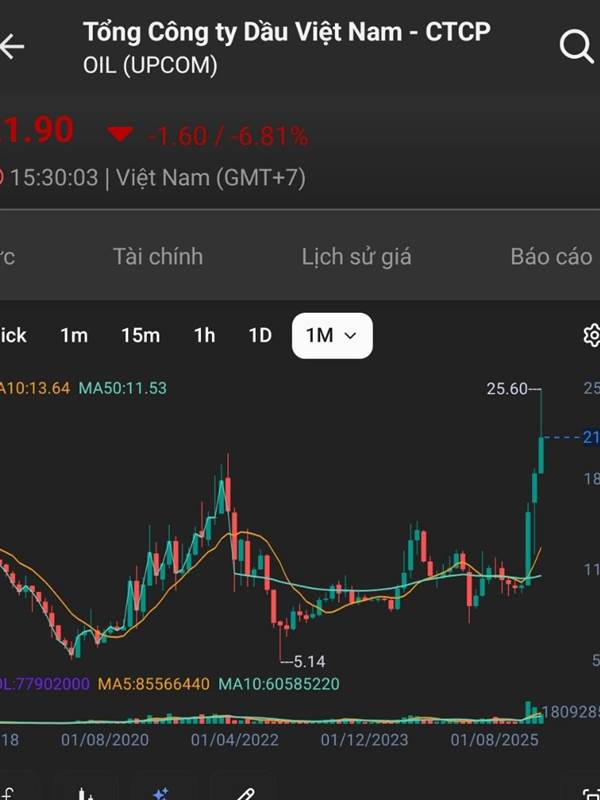Tap the 25.60 high price marker
600x800 pixels.
pos(507,389)
